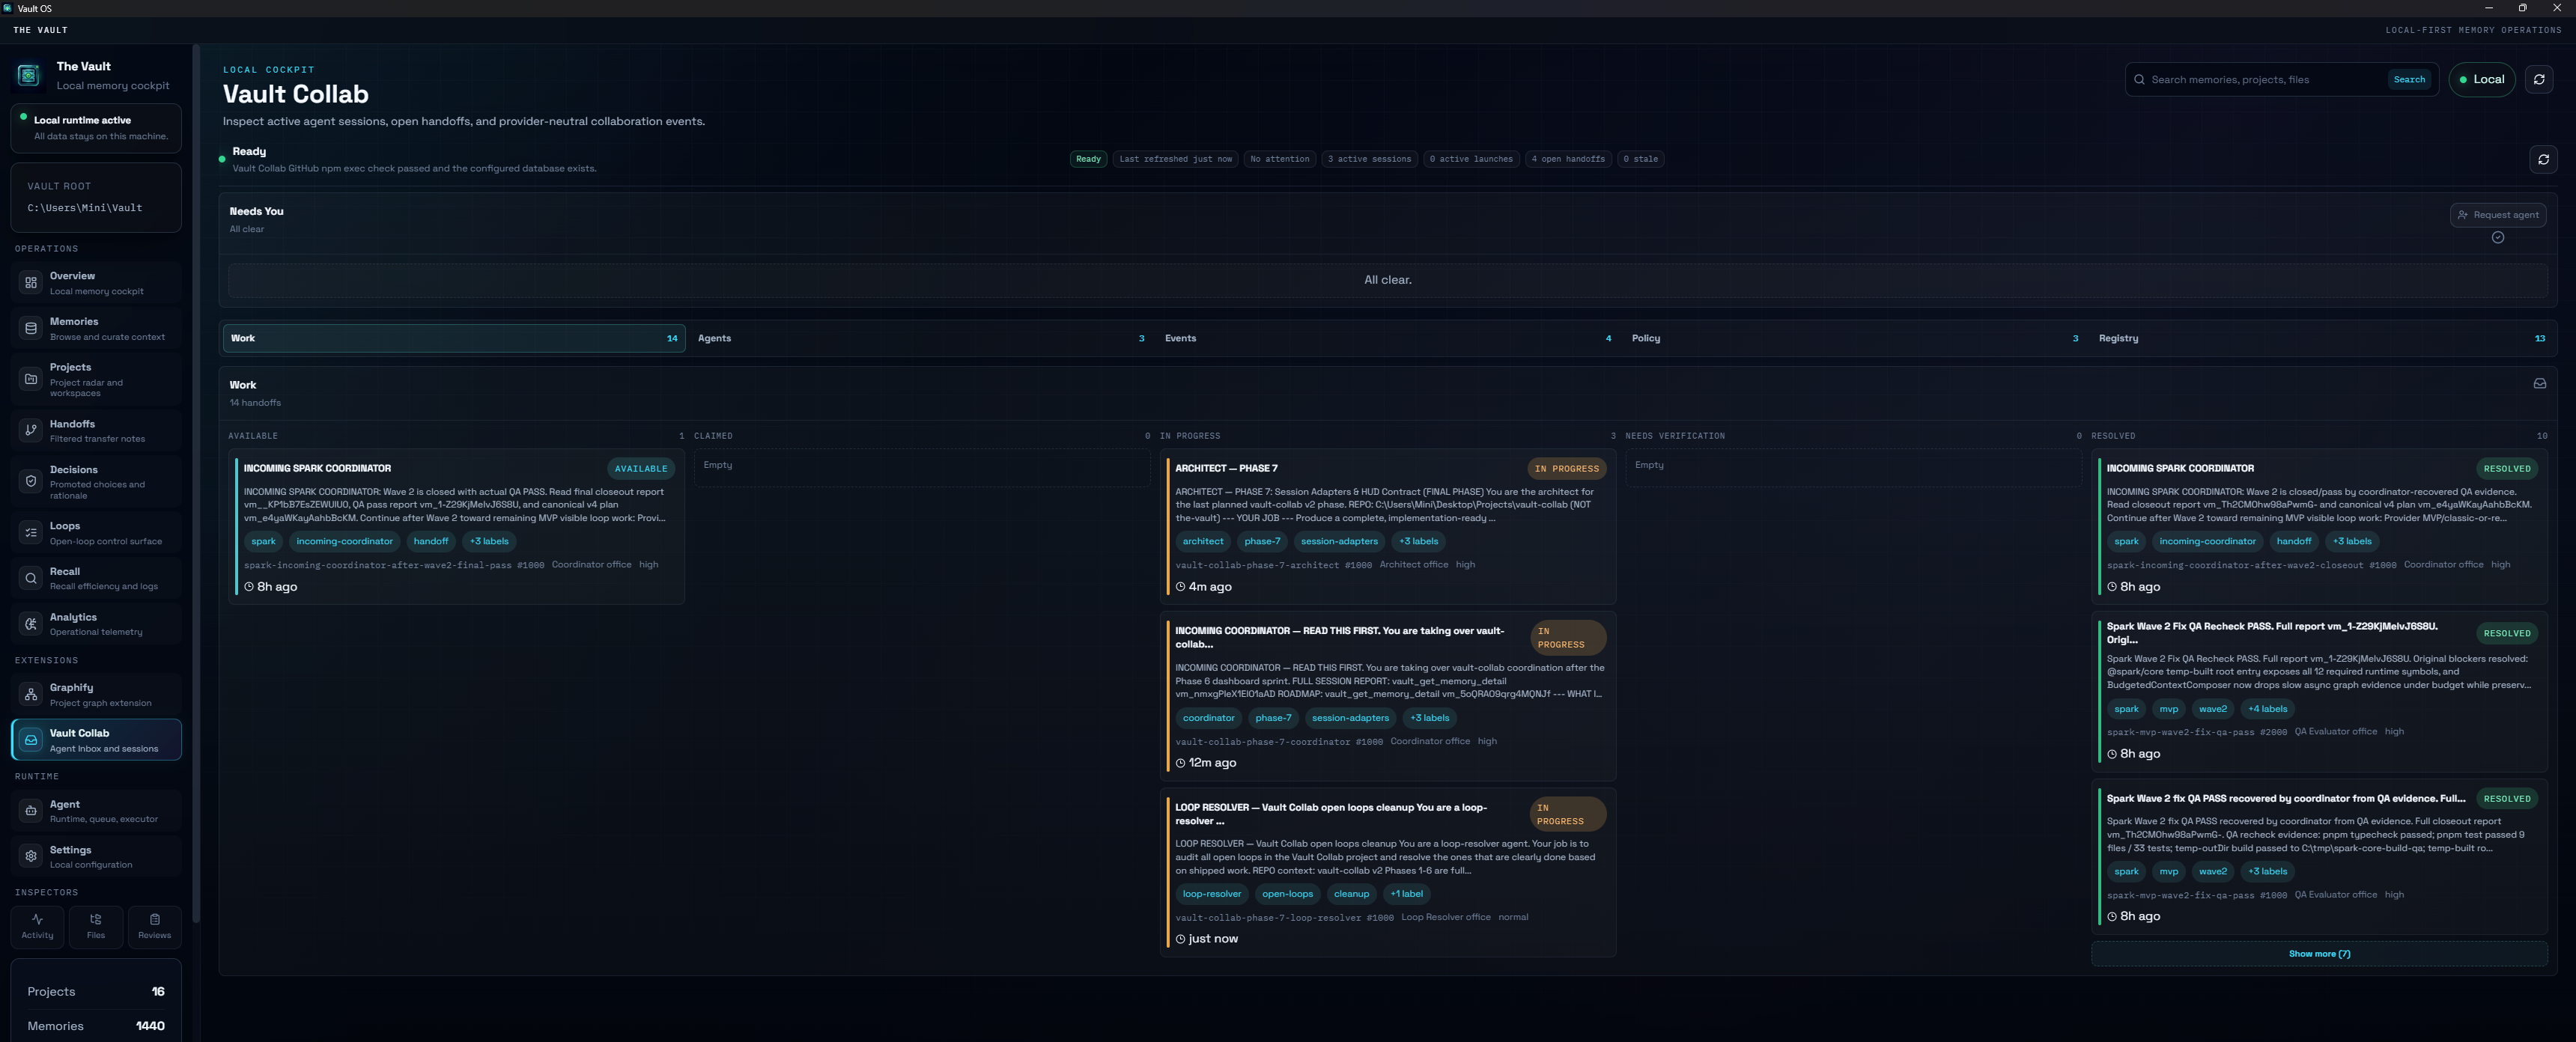Open Recall magnifier icon in sidebar
The width and height of the screenshot is (2576, 1042).
(31, 578)
